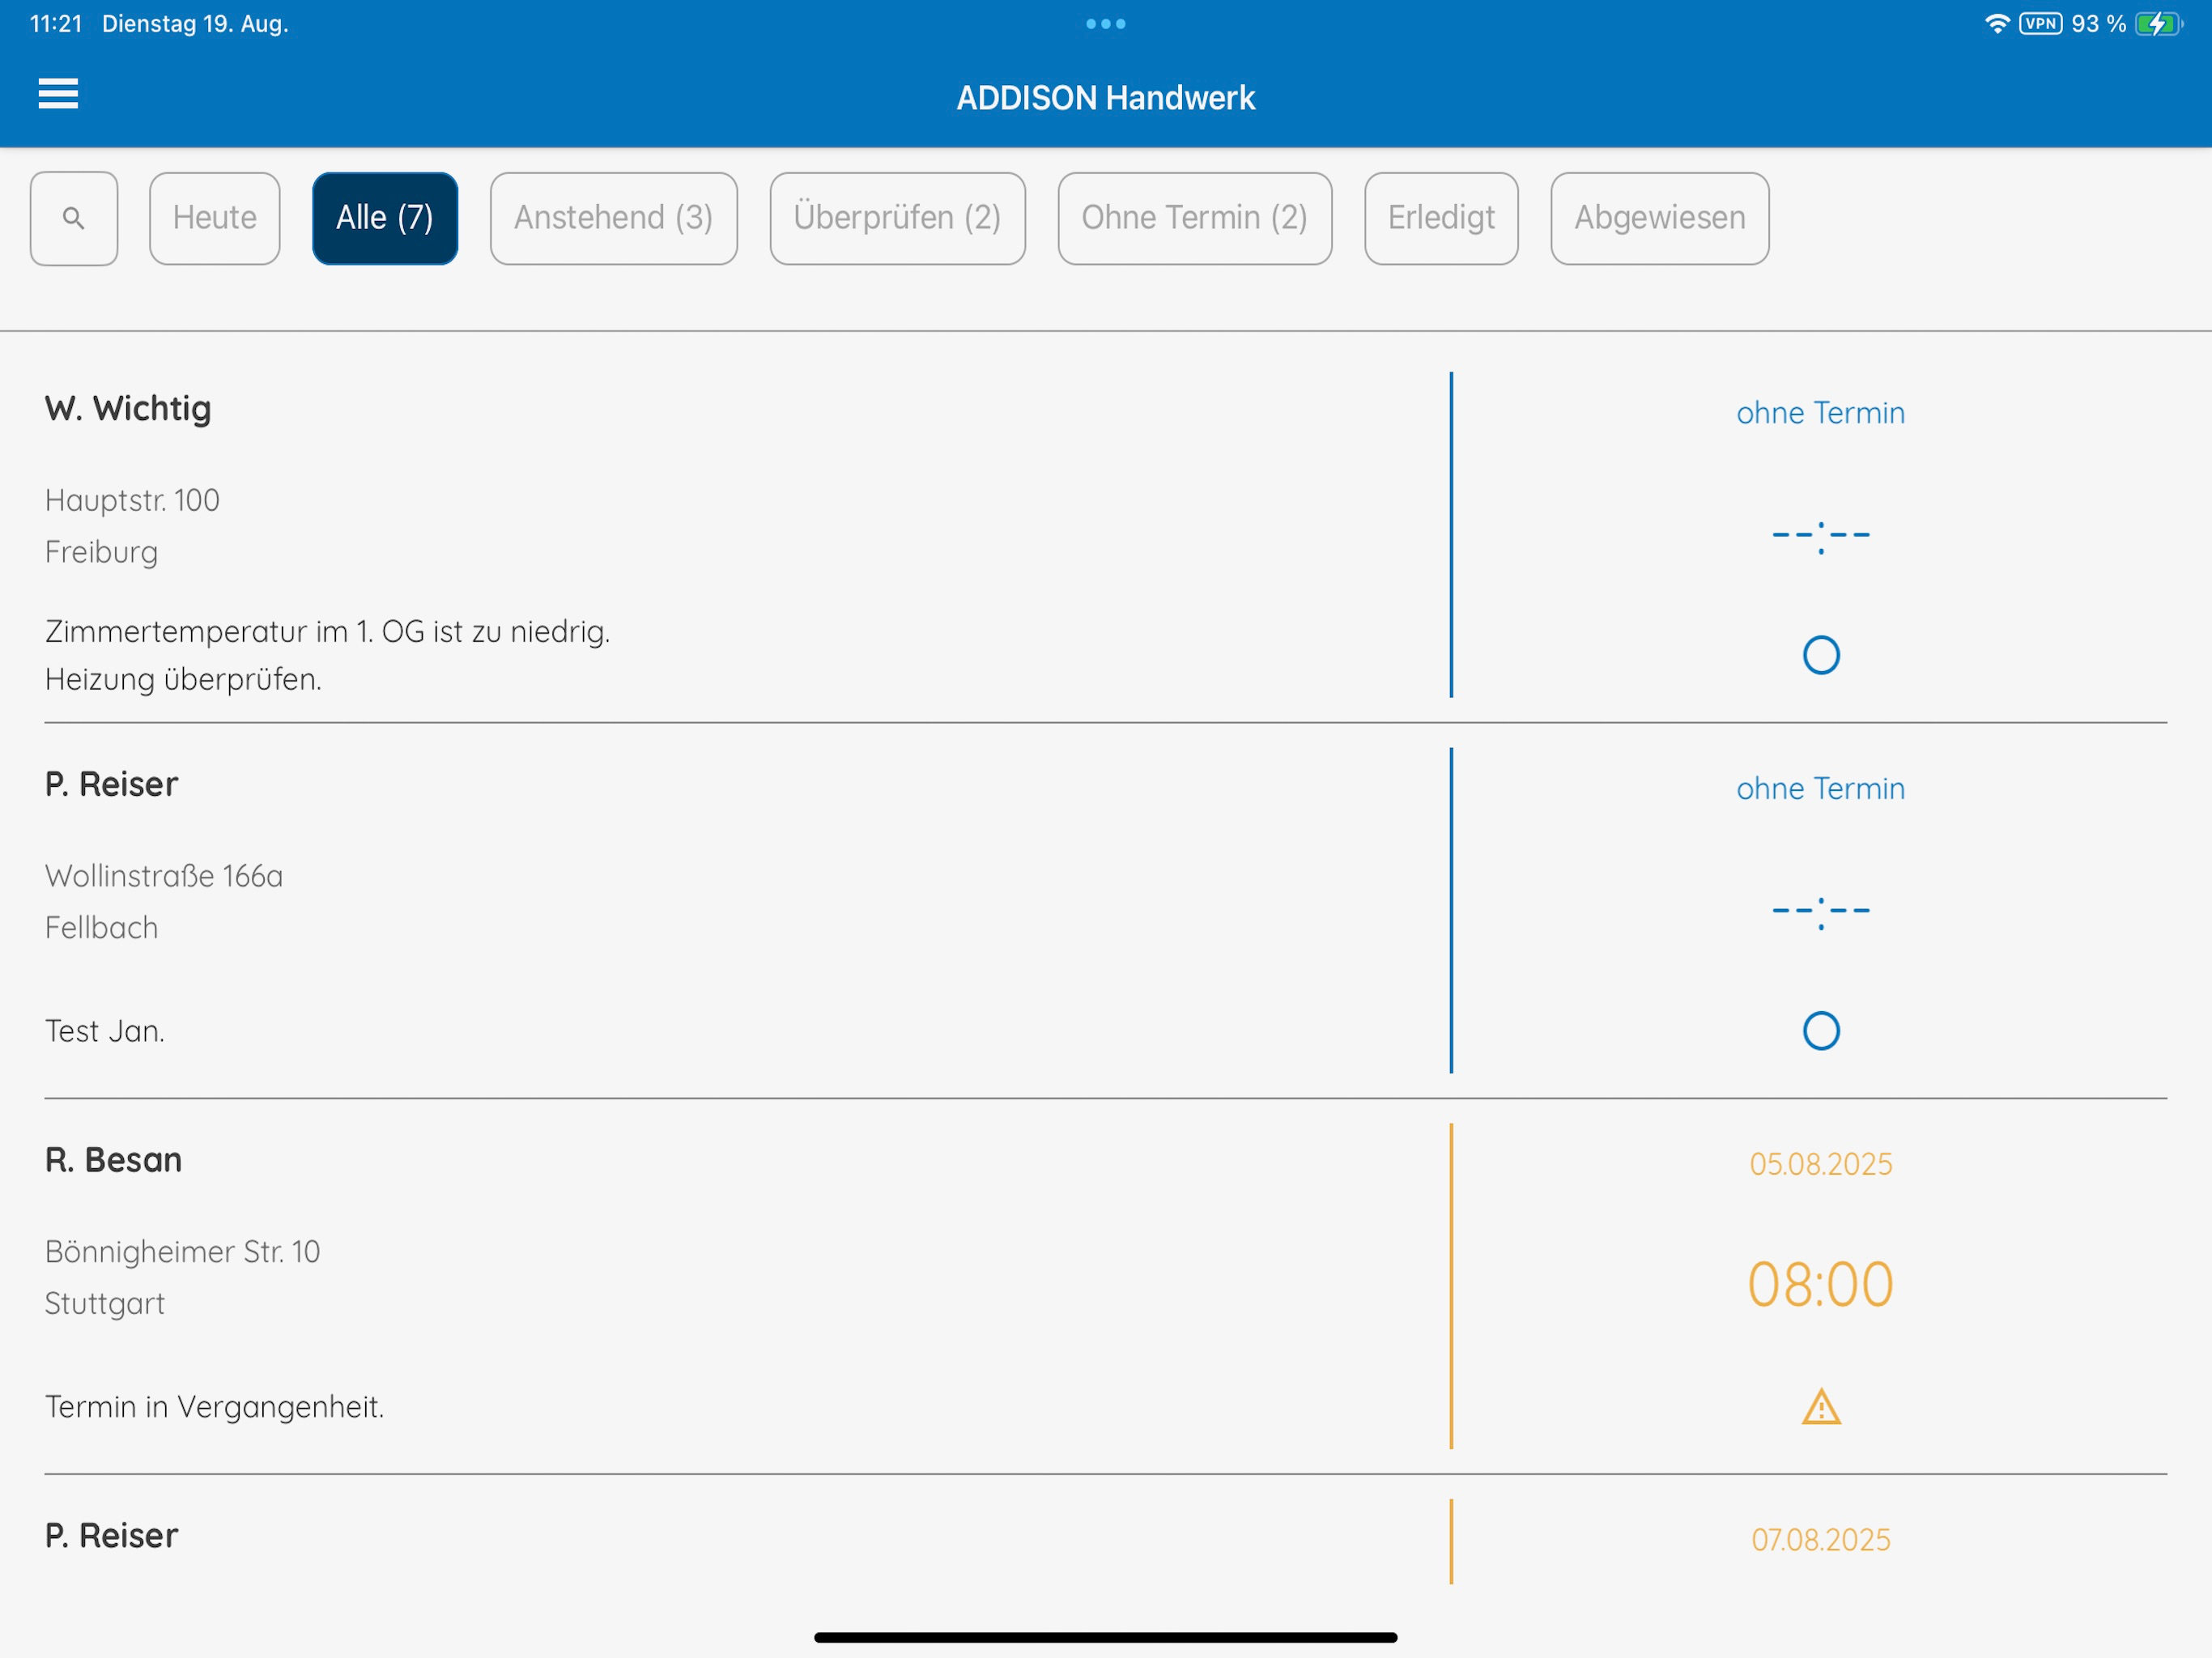Tap the city 'Freiburg'
Screen dimensions: 2212x1658
(101, 552)
